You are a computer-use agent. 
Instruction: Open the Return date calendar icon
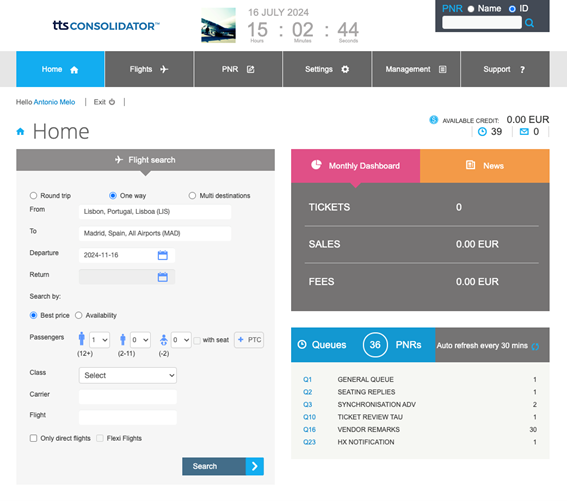[163, 277]
